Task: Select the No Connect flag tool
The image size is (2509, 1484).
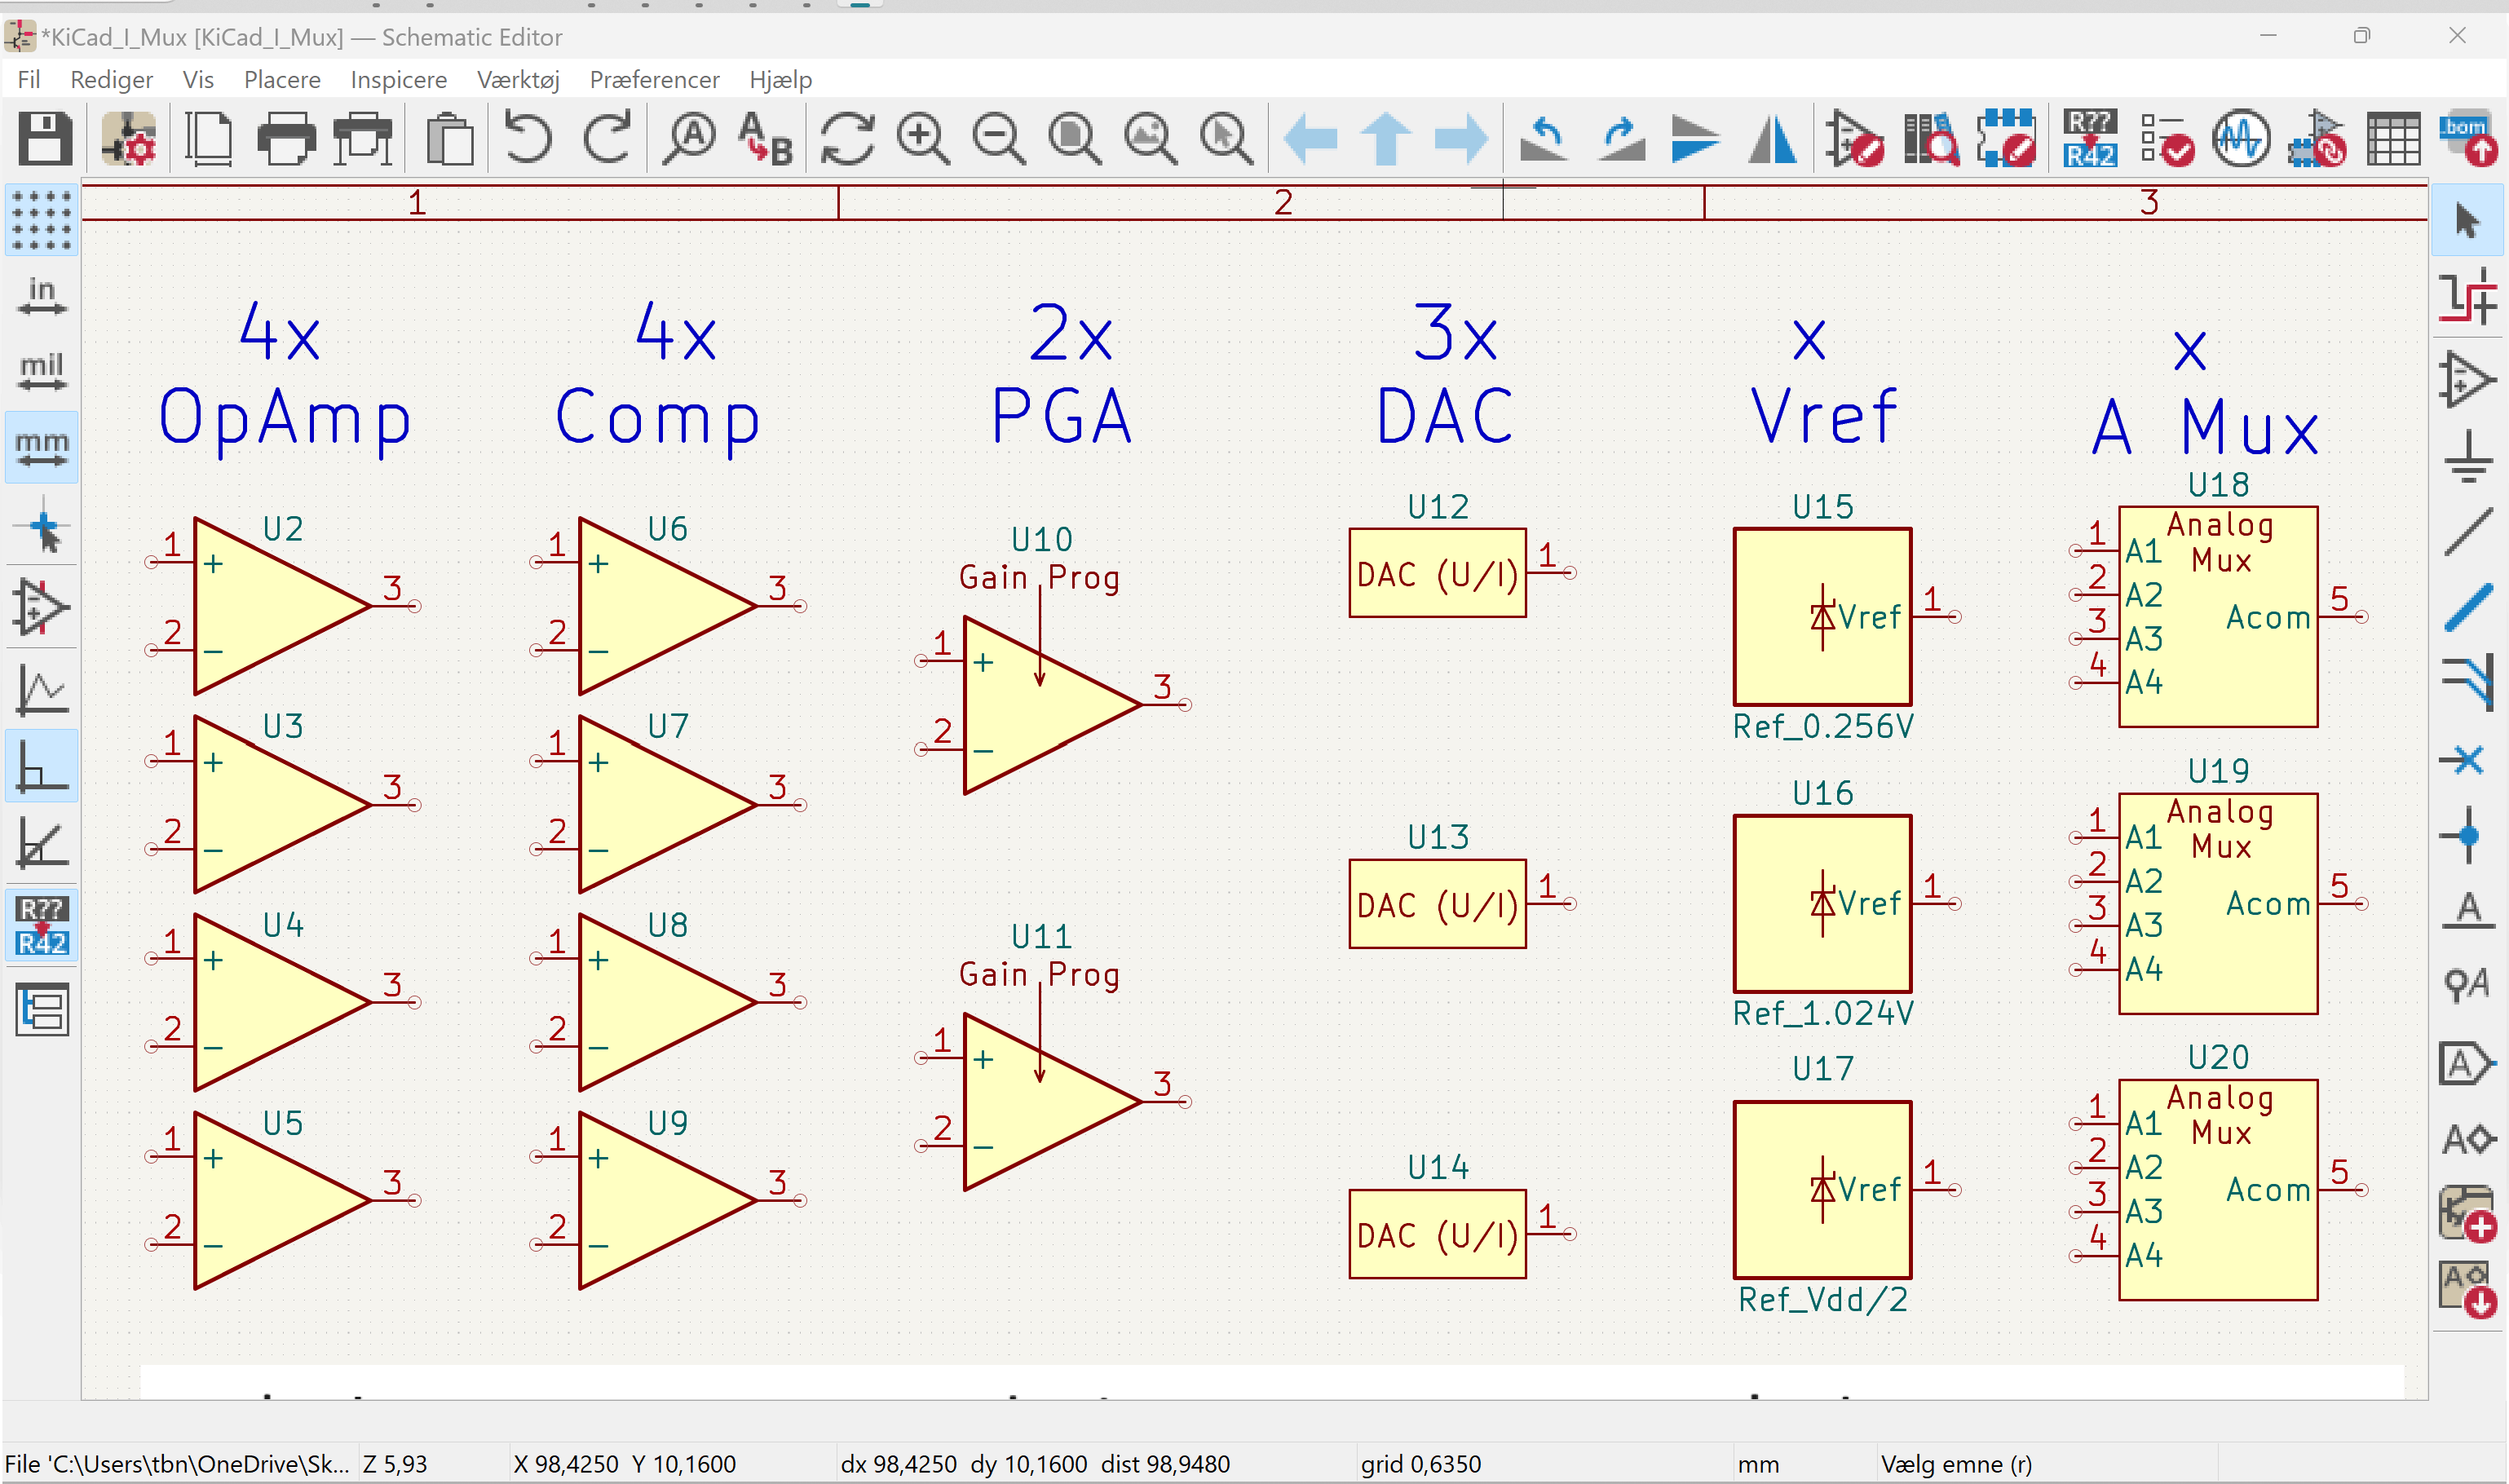Action: click(x=2469, y=760)
